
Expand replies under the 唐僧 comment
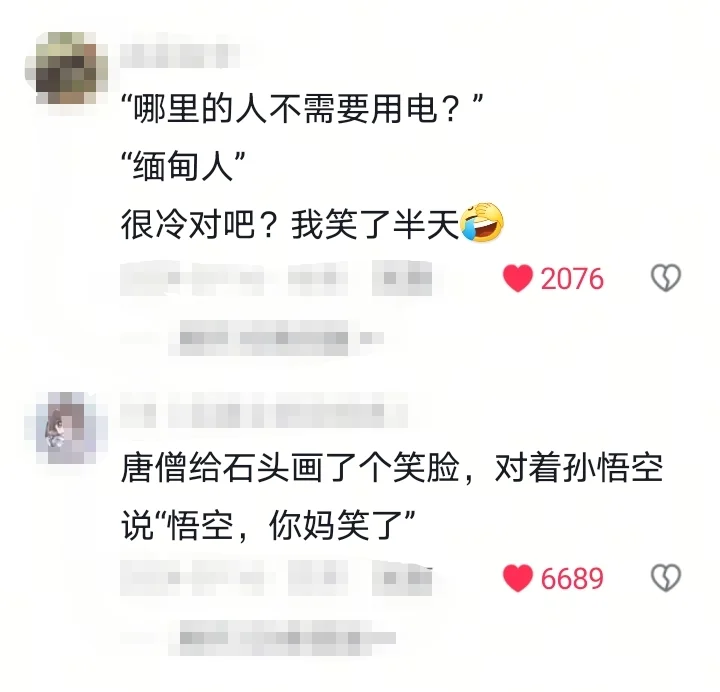tap(281, 638)
